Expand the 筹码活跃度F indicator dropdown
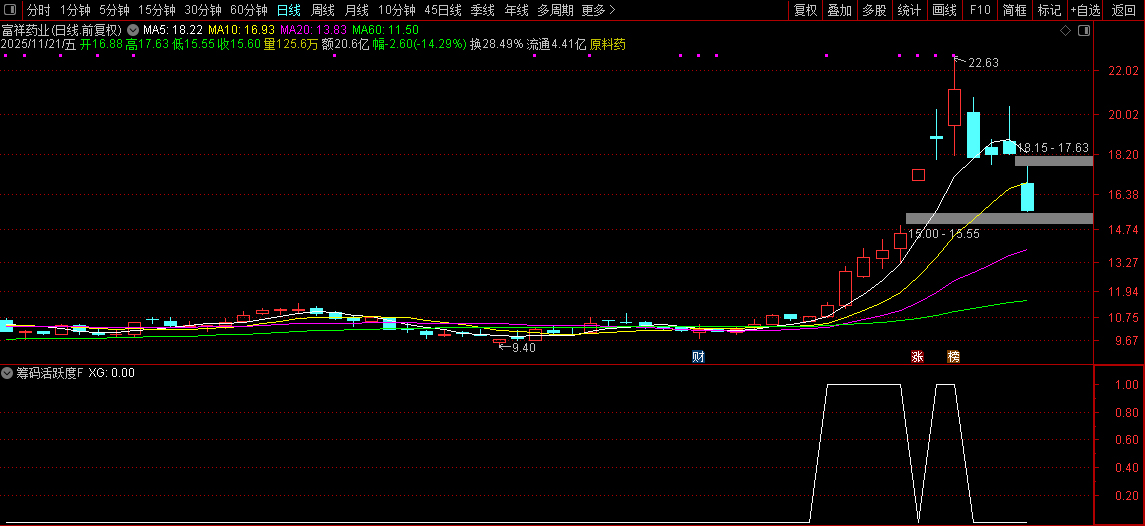 [8, 373]
